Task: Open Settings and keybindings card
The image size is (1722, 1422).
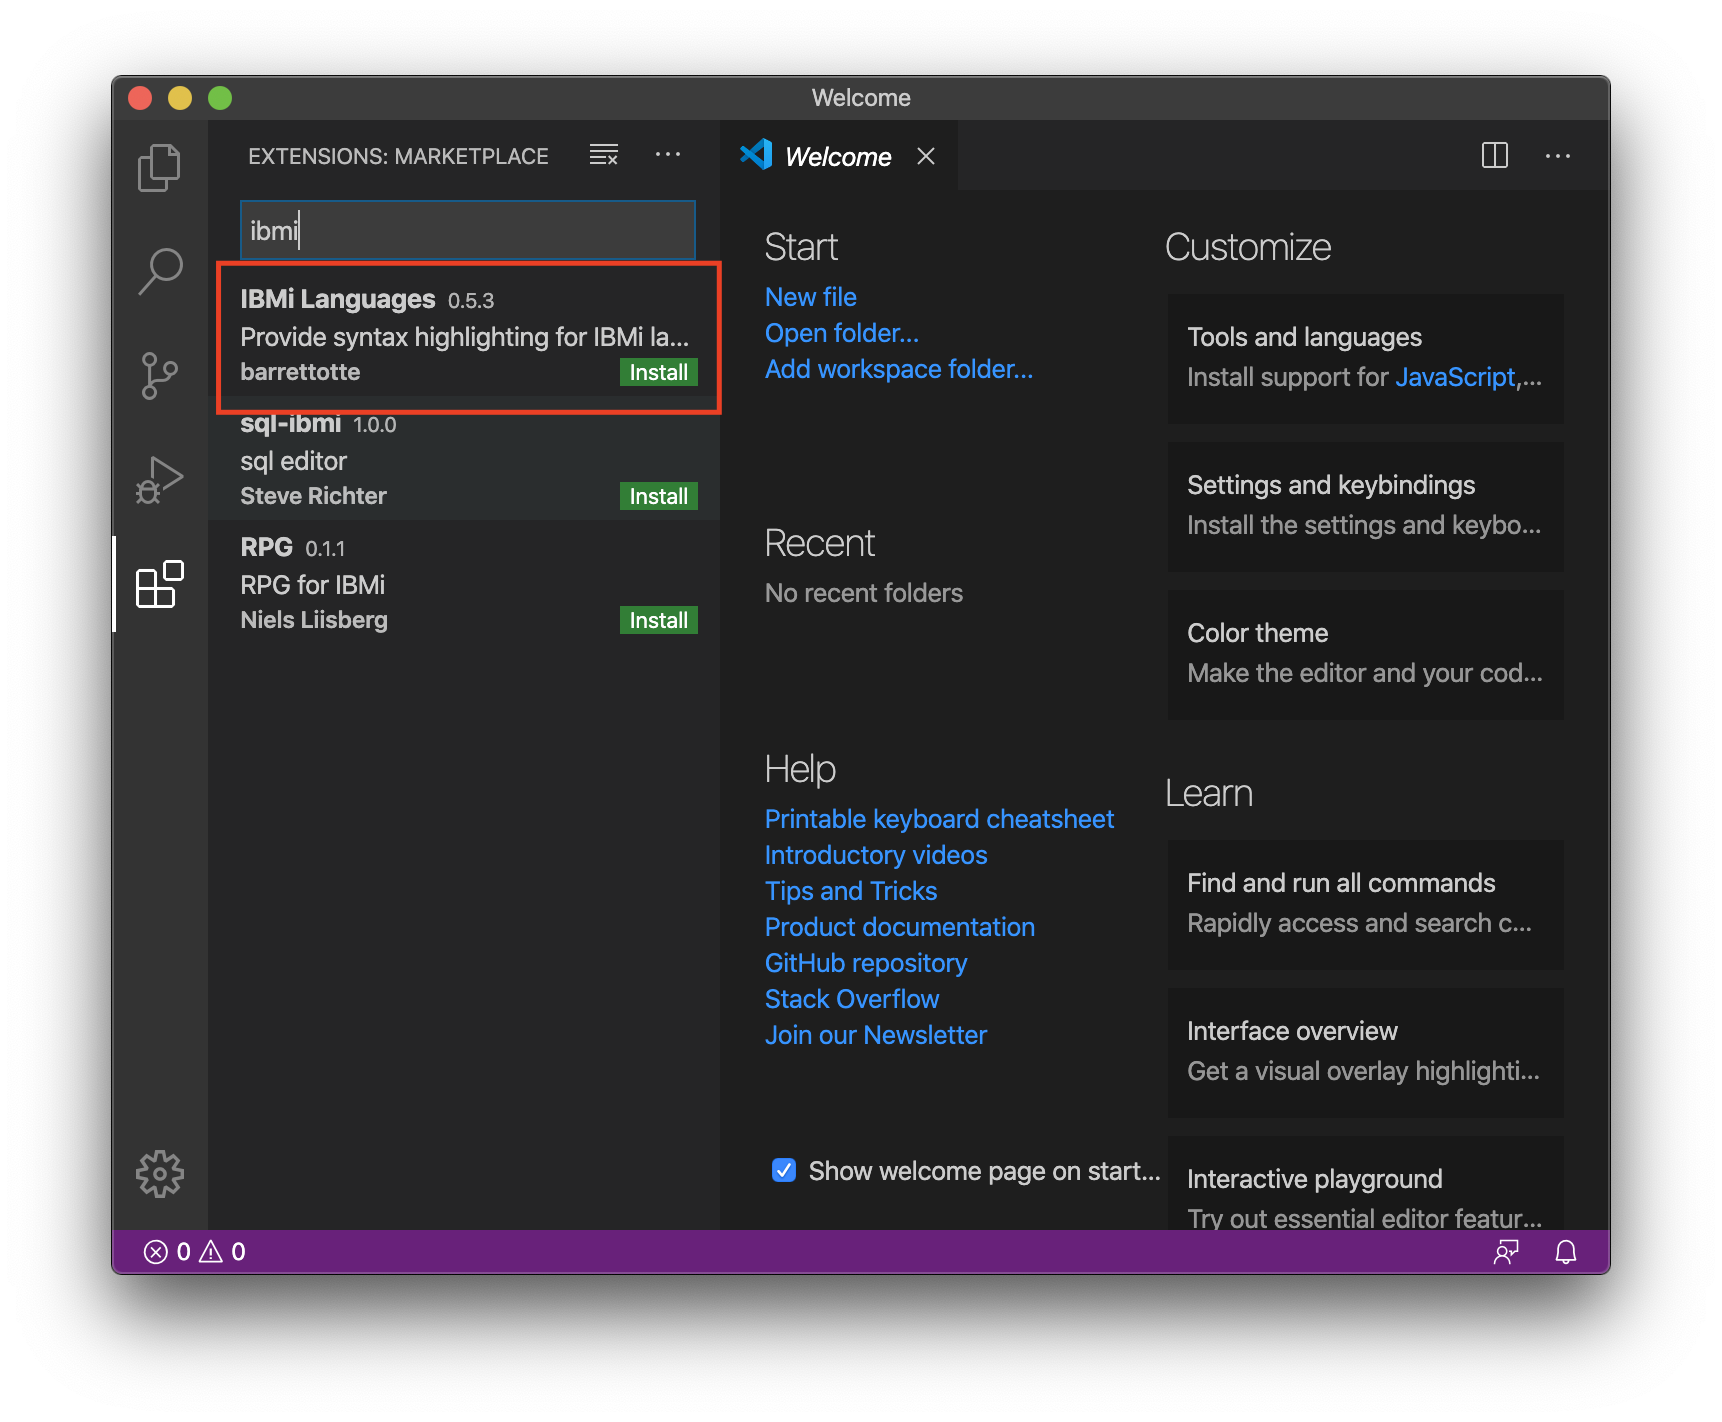Action: 1365,506
